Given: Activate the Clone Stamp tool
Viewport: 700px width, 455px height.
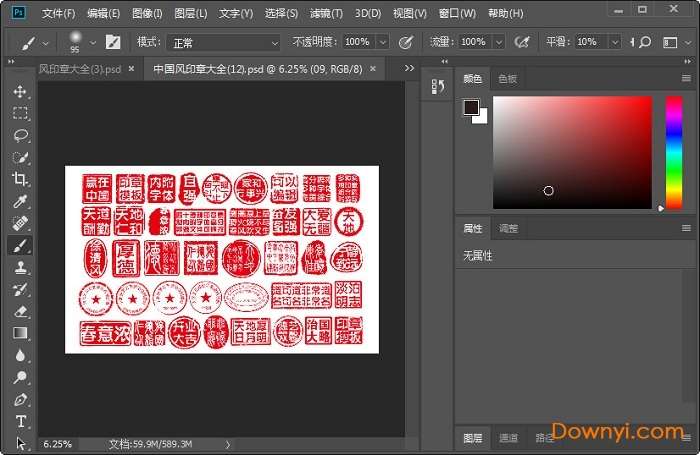Looking at the screenshot, I should pos(20,267).
